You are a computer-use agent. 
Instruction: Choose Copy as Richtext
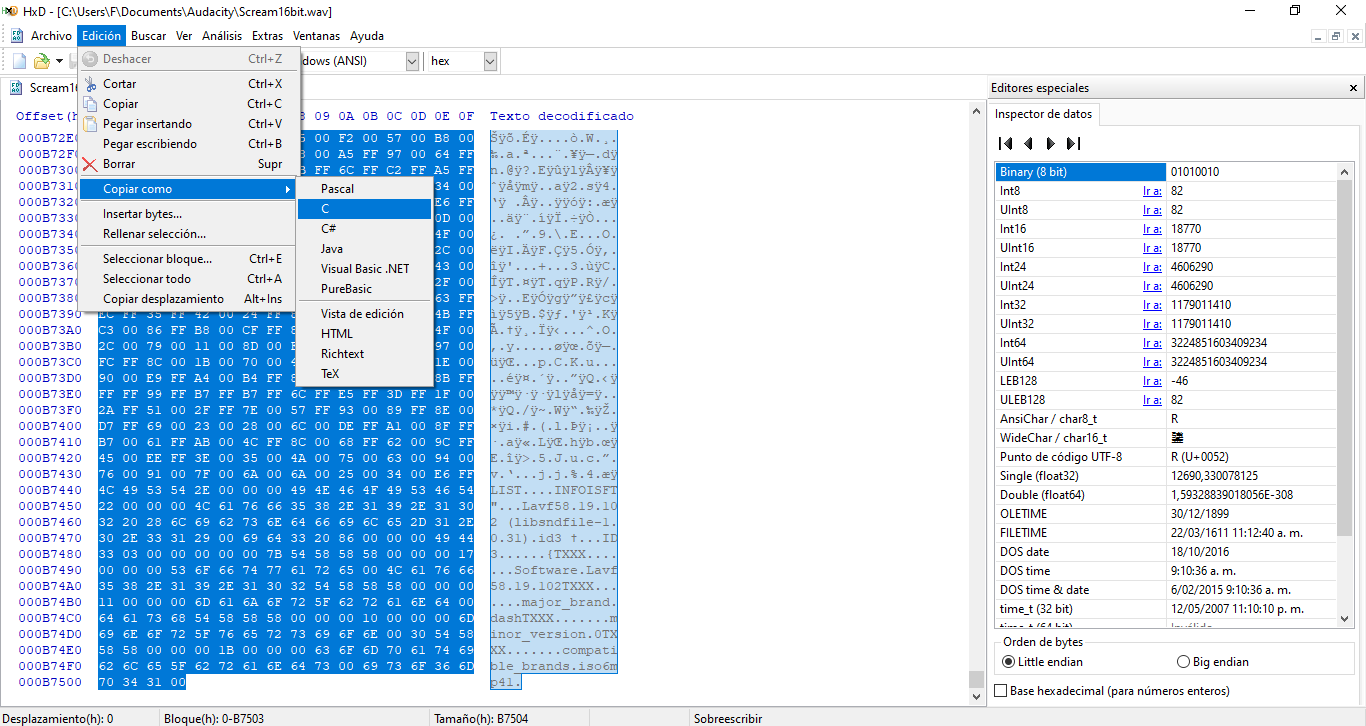[364, 354]
